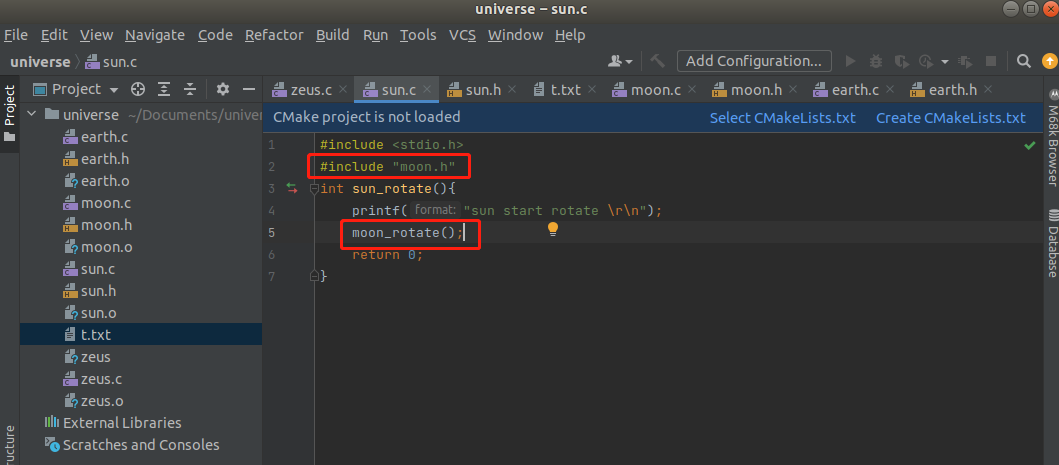Click the Build hammer icon
1059x465 pixels.
pyautogui.click(x=658, y=61)
